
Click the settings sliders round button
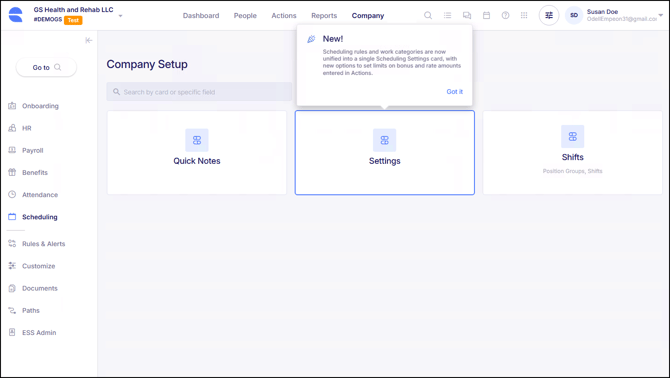pyautogui.click(x=549, y=15)
